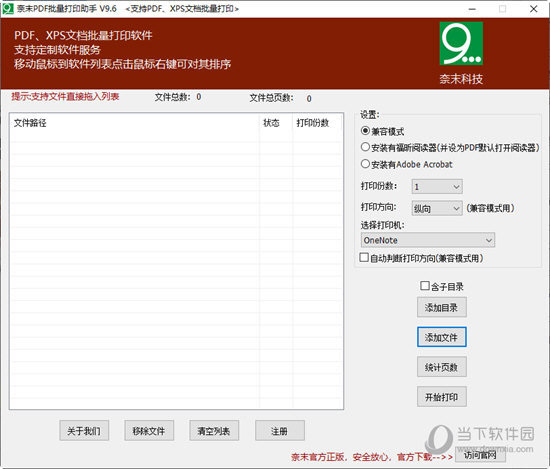Open the 打印方向 dropdown showing 纵向
Screen dimensions: 550x469
tap(437, 208)
